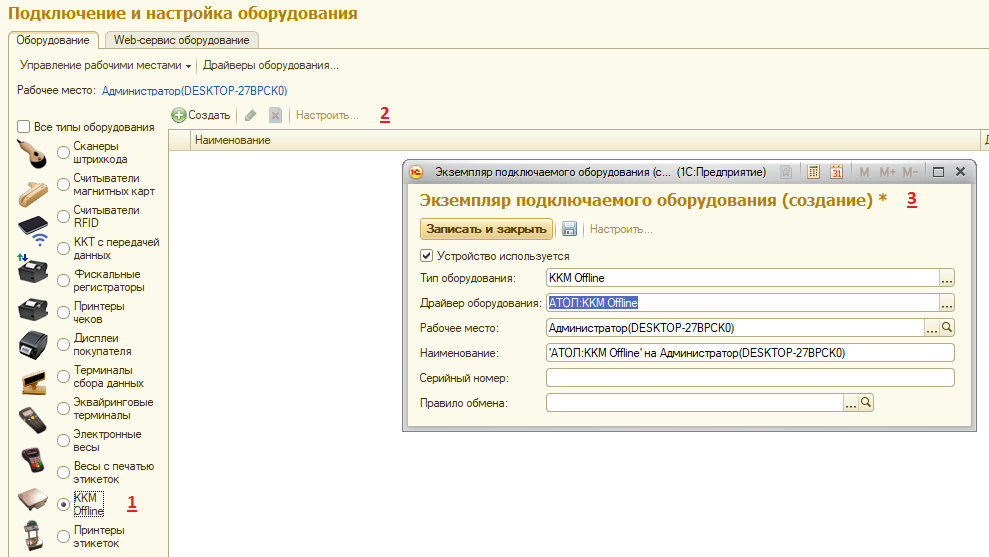
Task: Select Считыватели RFID radio button
Action: coord(63,216)
